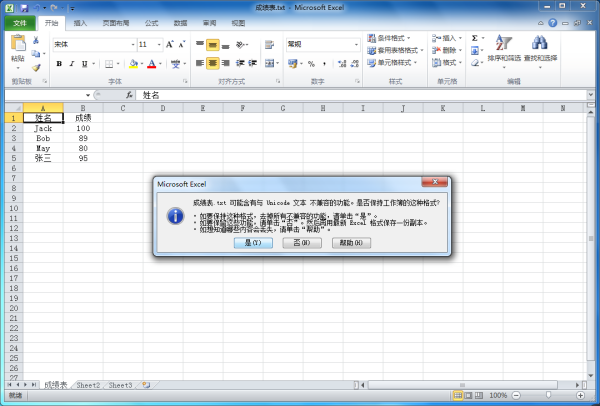Click Help 帮助(H) in the Excel dialog
This screenshot has height=406, width=600.
tap(351, 243)
